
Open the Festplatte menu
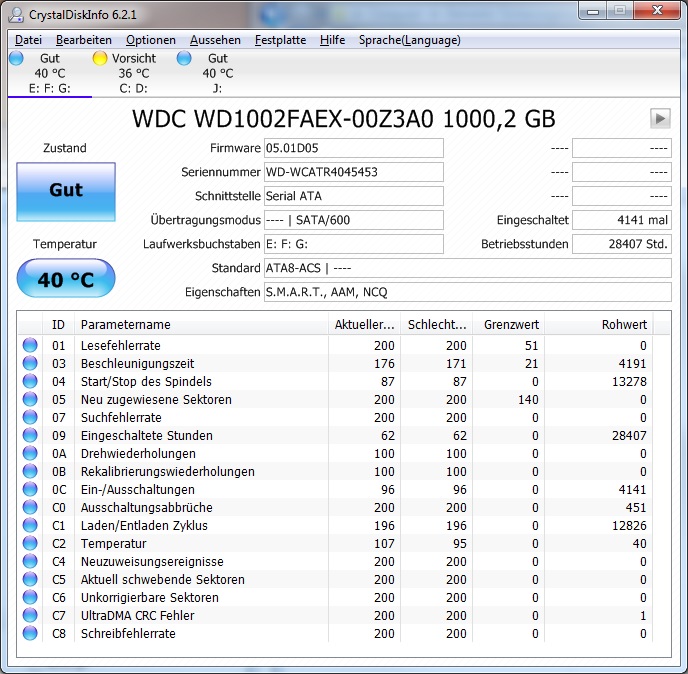pos(280,40)
